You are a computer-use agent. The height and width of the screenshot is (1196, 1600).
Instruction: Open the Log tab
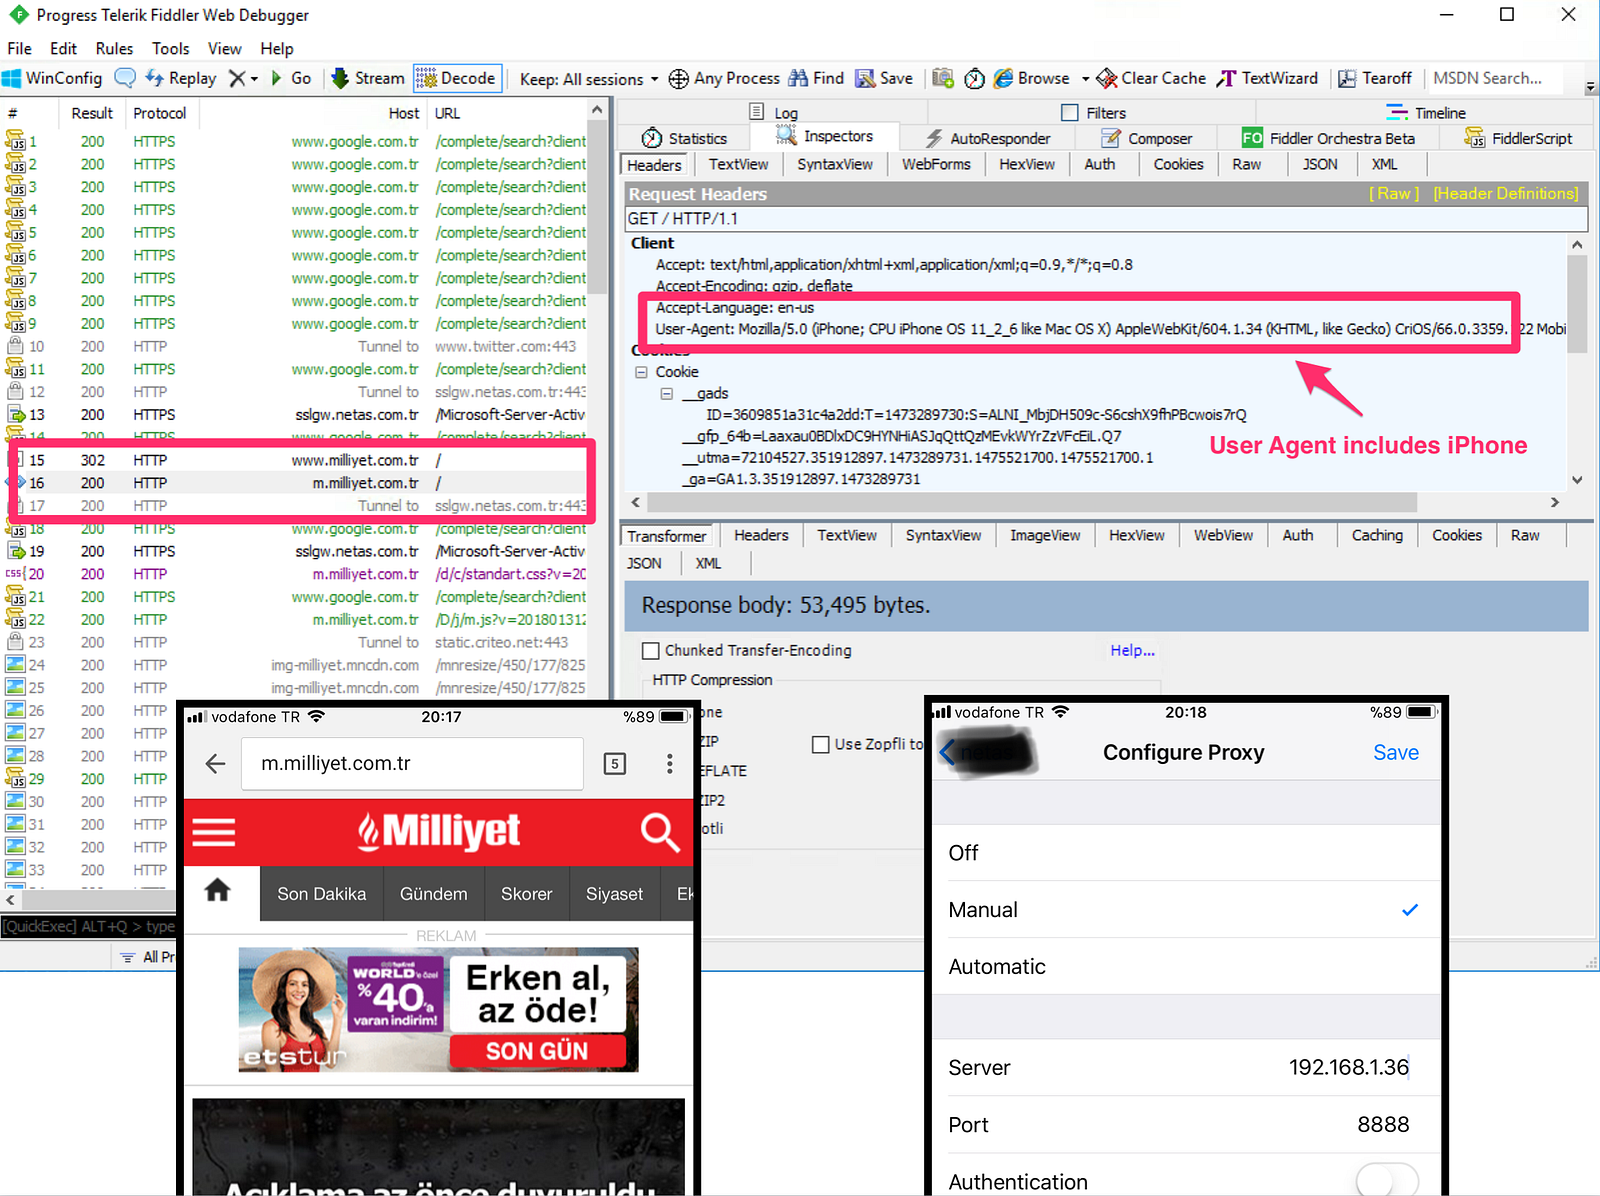(x=773, y=113)
